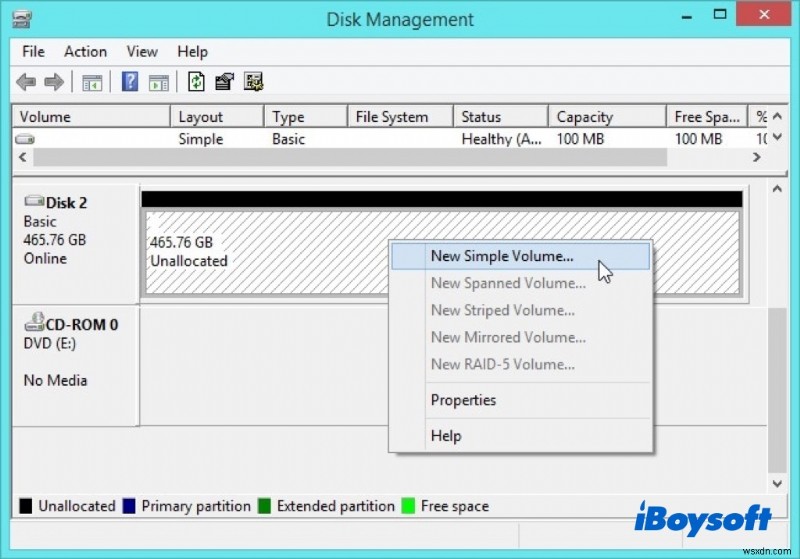Click the blue Primary partition legend swatch
The height and width of the screenshot is (559, 800).
coord(129,506)
